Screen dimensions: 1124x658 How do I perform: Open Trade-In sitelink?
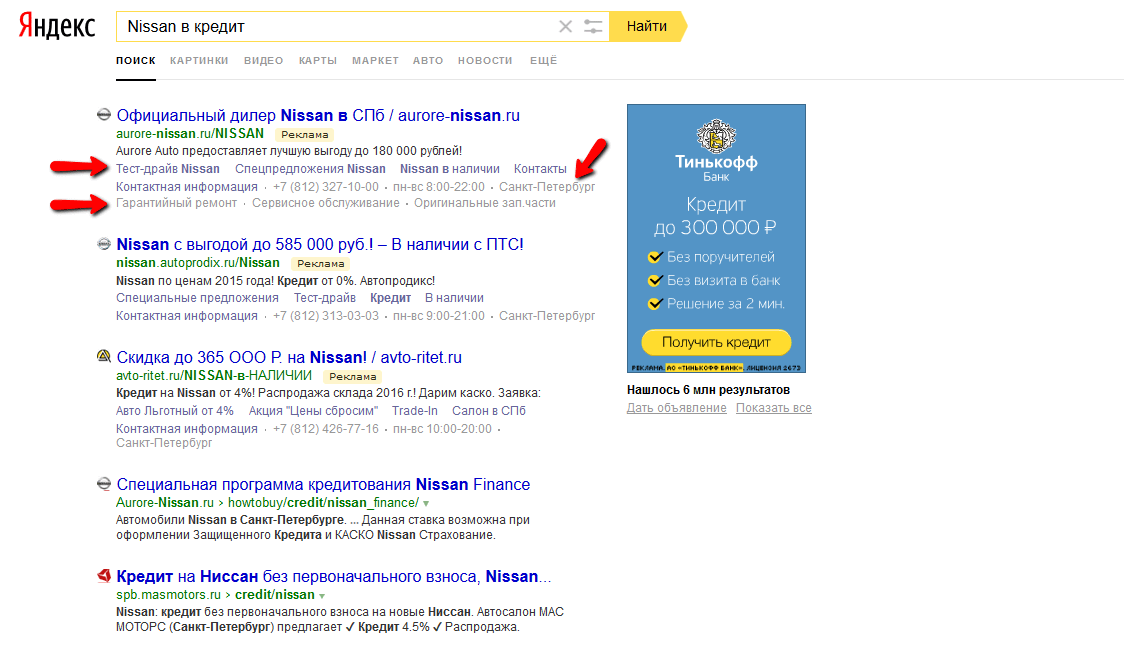click(x=415, y=411)
